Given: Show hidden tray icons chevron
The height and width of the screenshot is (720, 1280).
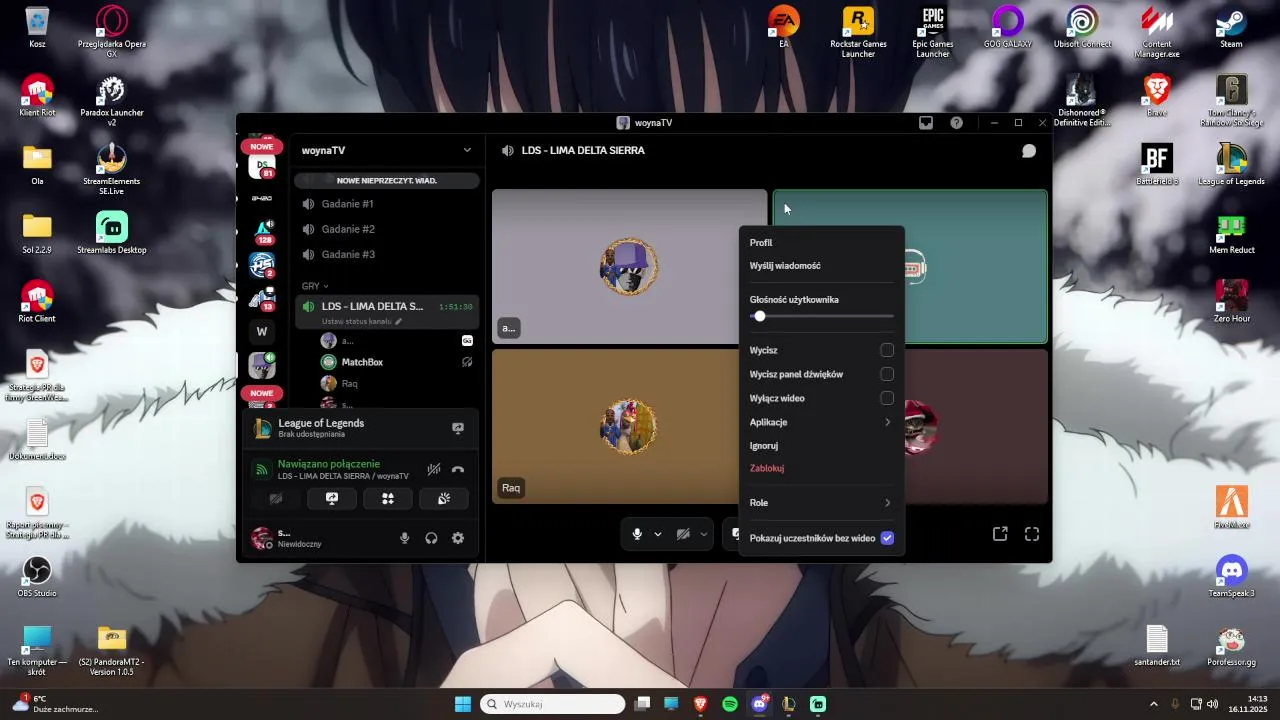Looking at the screenshot, I should [x=1154, y=704].
